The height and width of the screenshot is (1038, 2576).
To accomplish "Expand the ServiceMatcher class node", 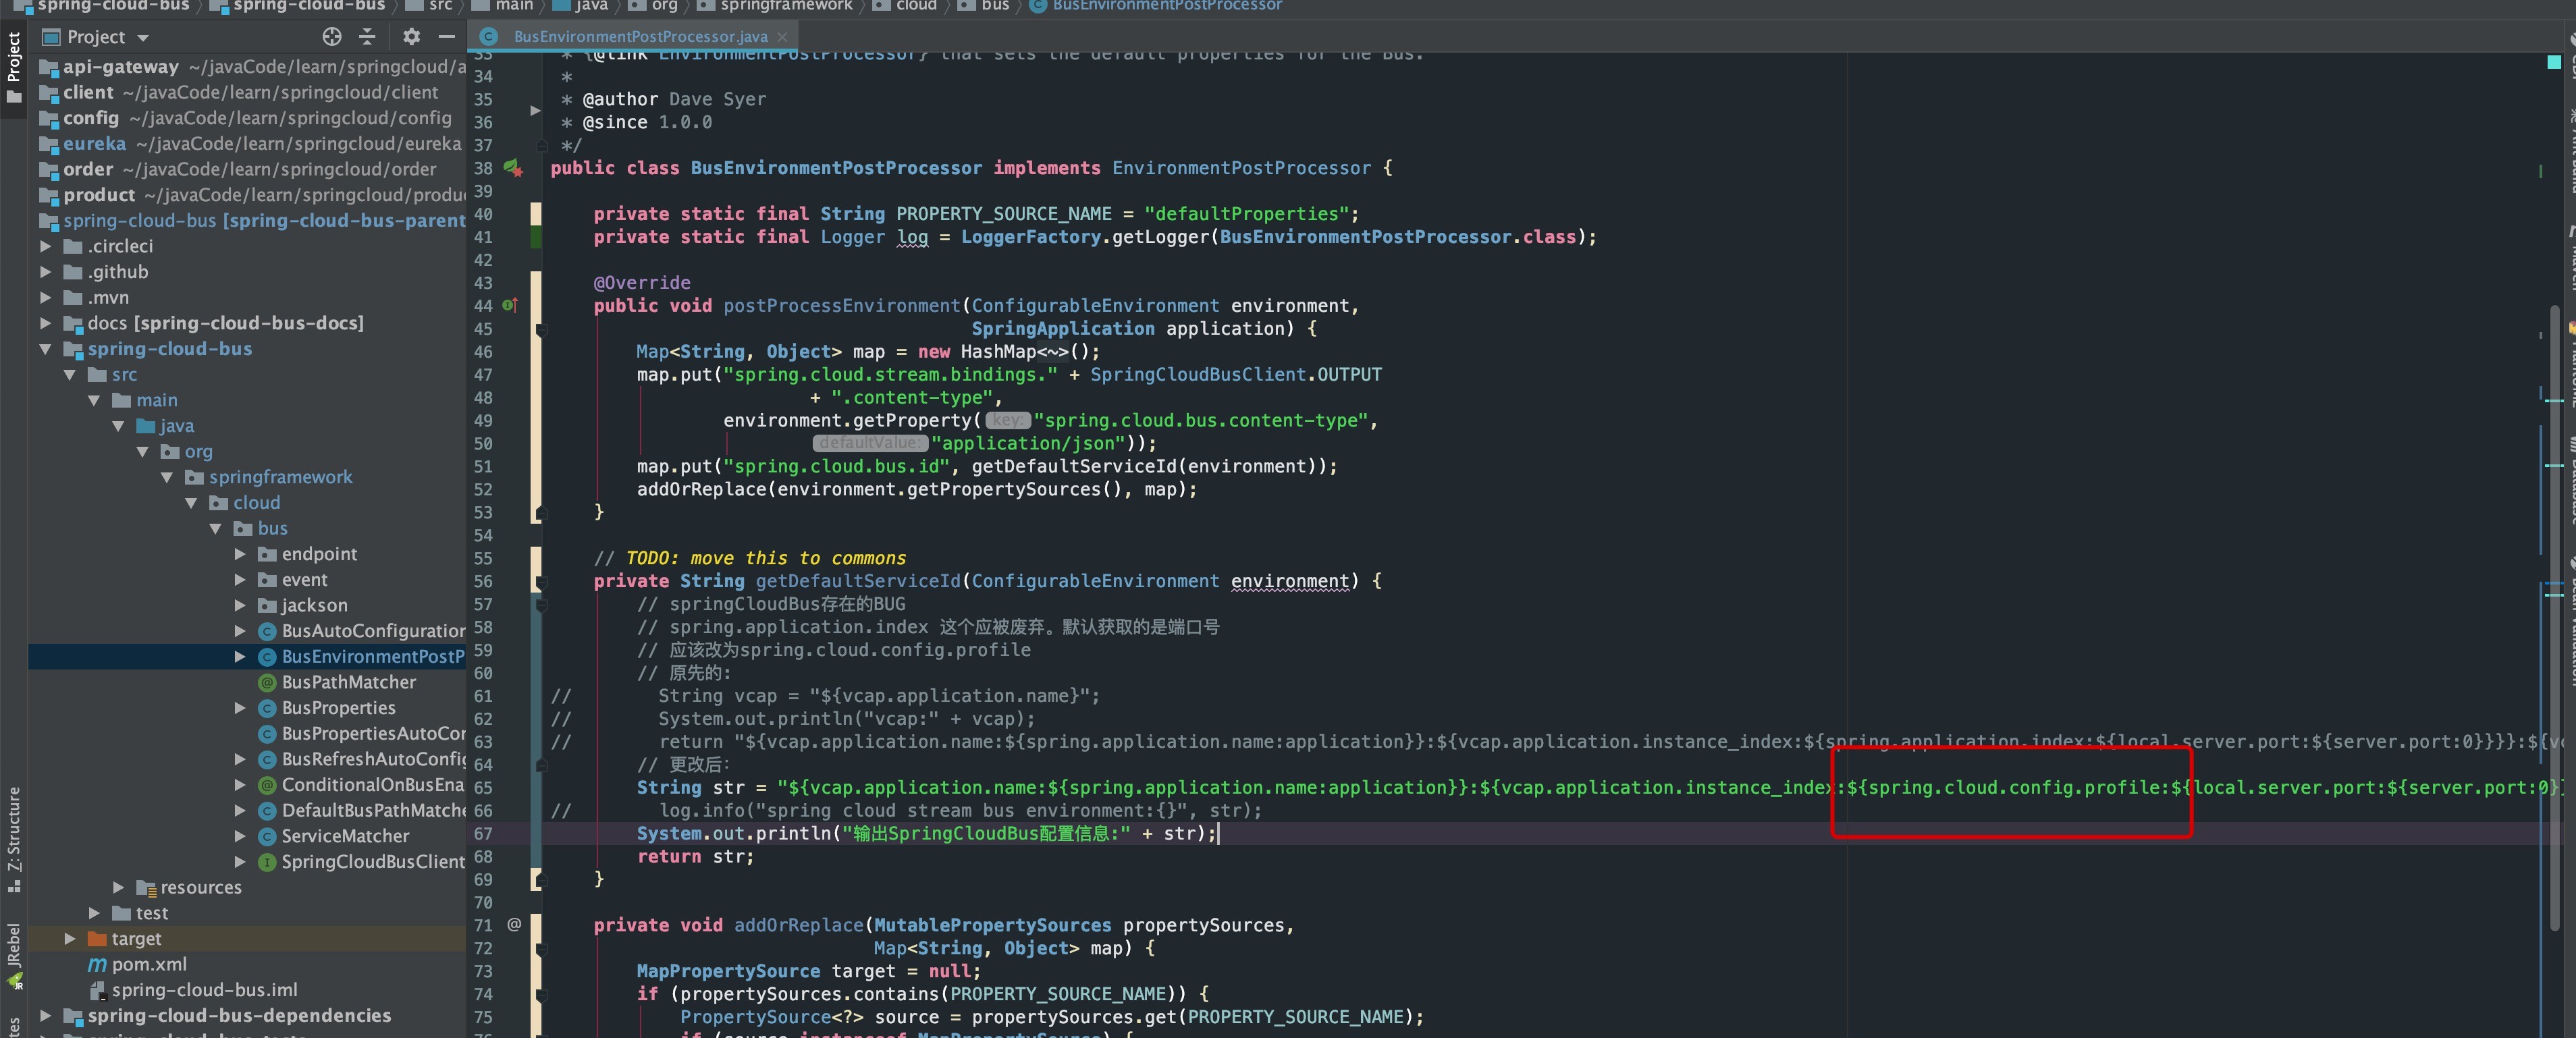I will coord(240,836).
